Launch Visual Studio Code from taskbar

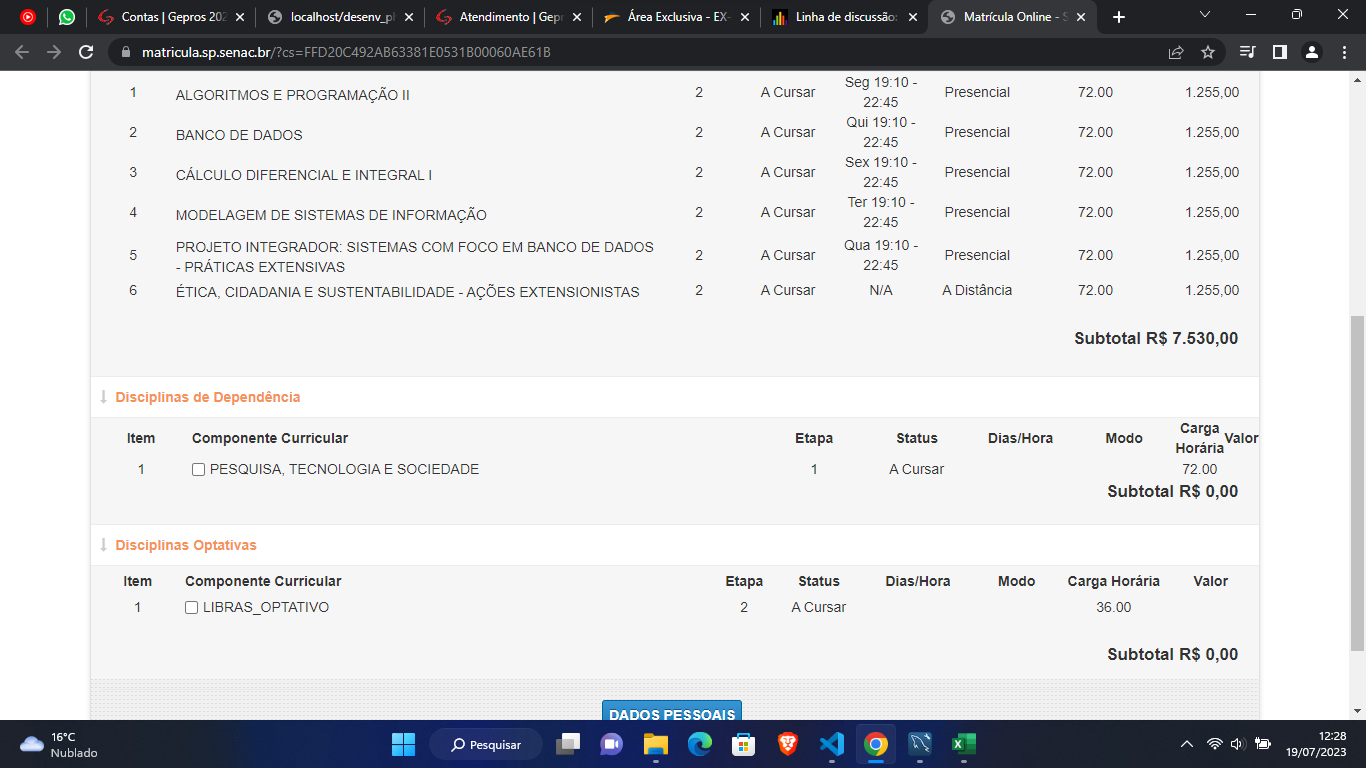[831, 744]
